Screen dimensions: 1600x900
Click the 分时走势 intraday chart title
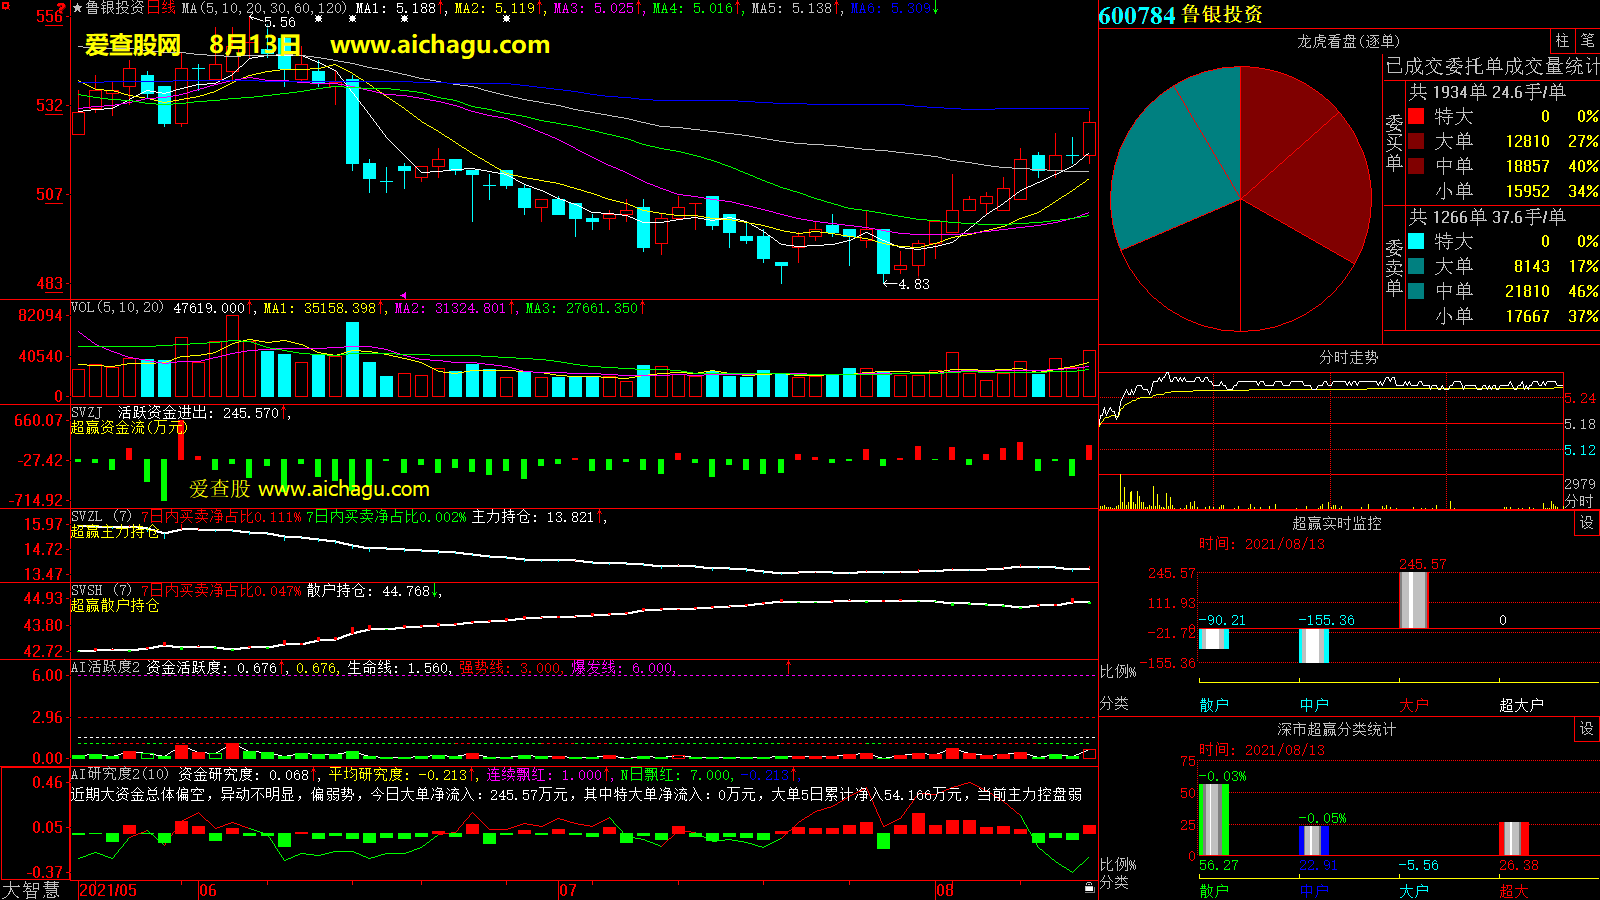point(1348,357)
